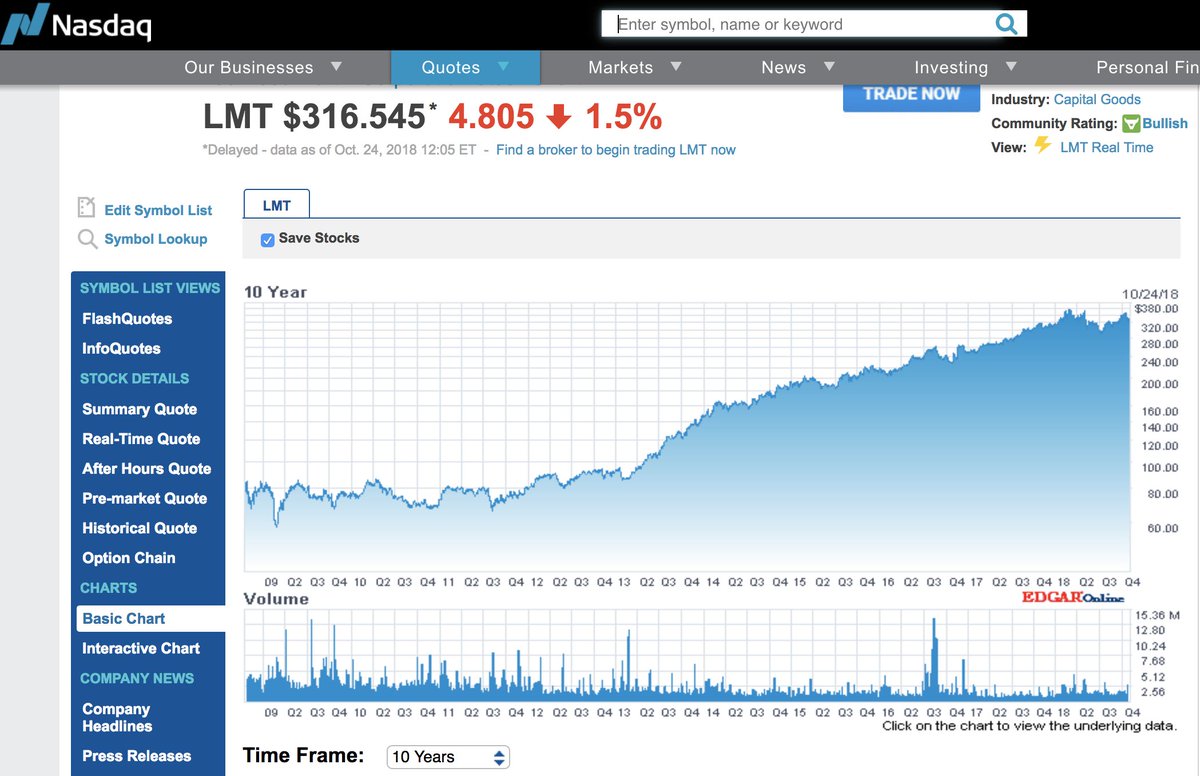
Task: Open FlashQuotes in sidebar
Action: [127, 319]
